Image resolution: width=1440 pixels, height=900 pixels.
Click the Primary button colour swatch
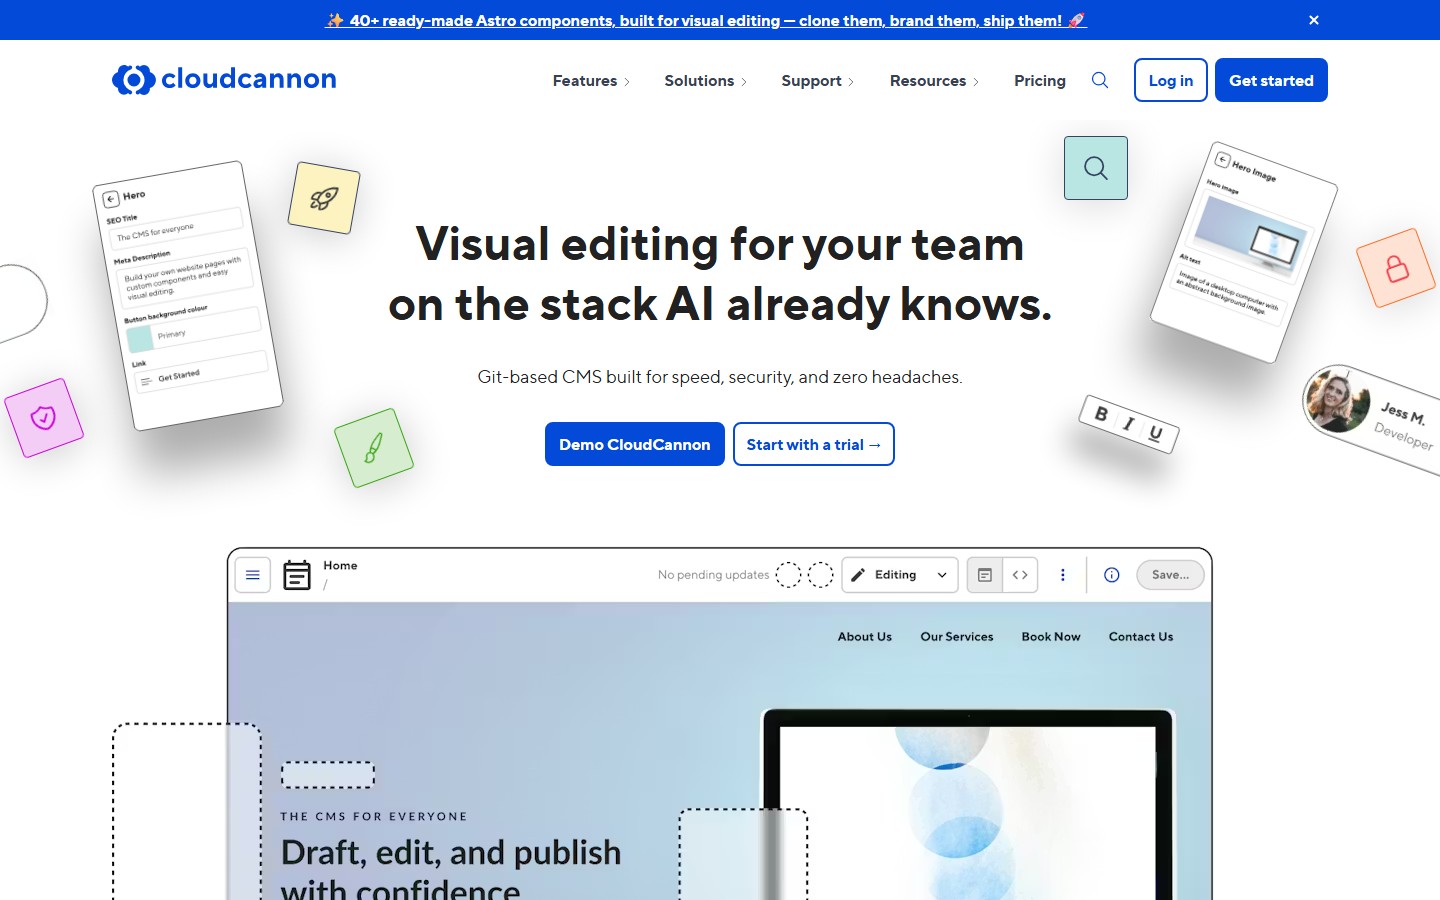click(x=140, y=338)
